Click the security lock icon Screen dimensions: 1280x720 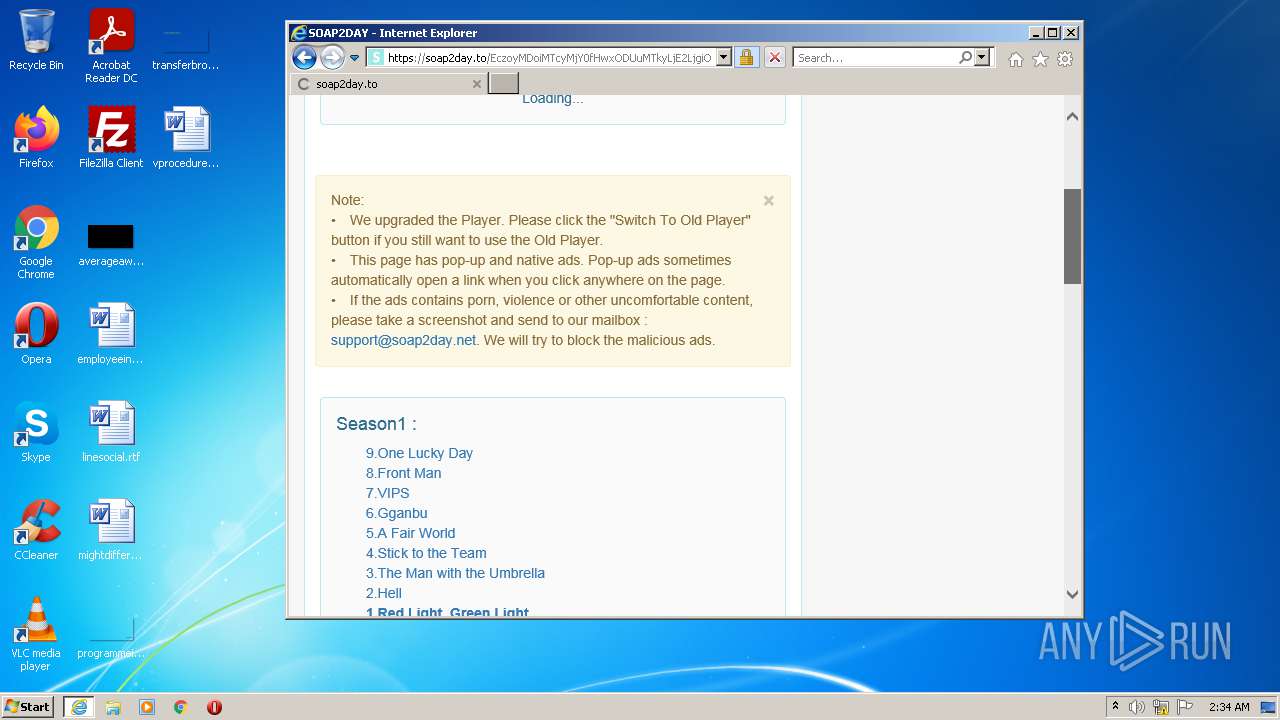(x=746, y=58)
